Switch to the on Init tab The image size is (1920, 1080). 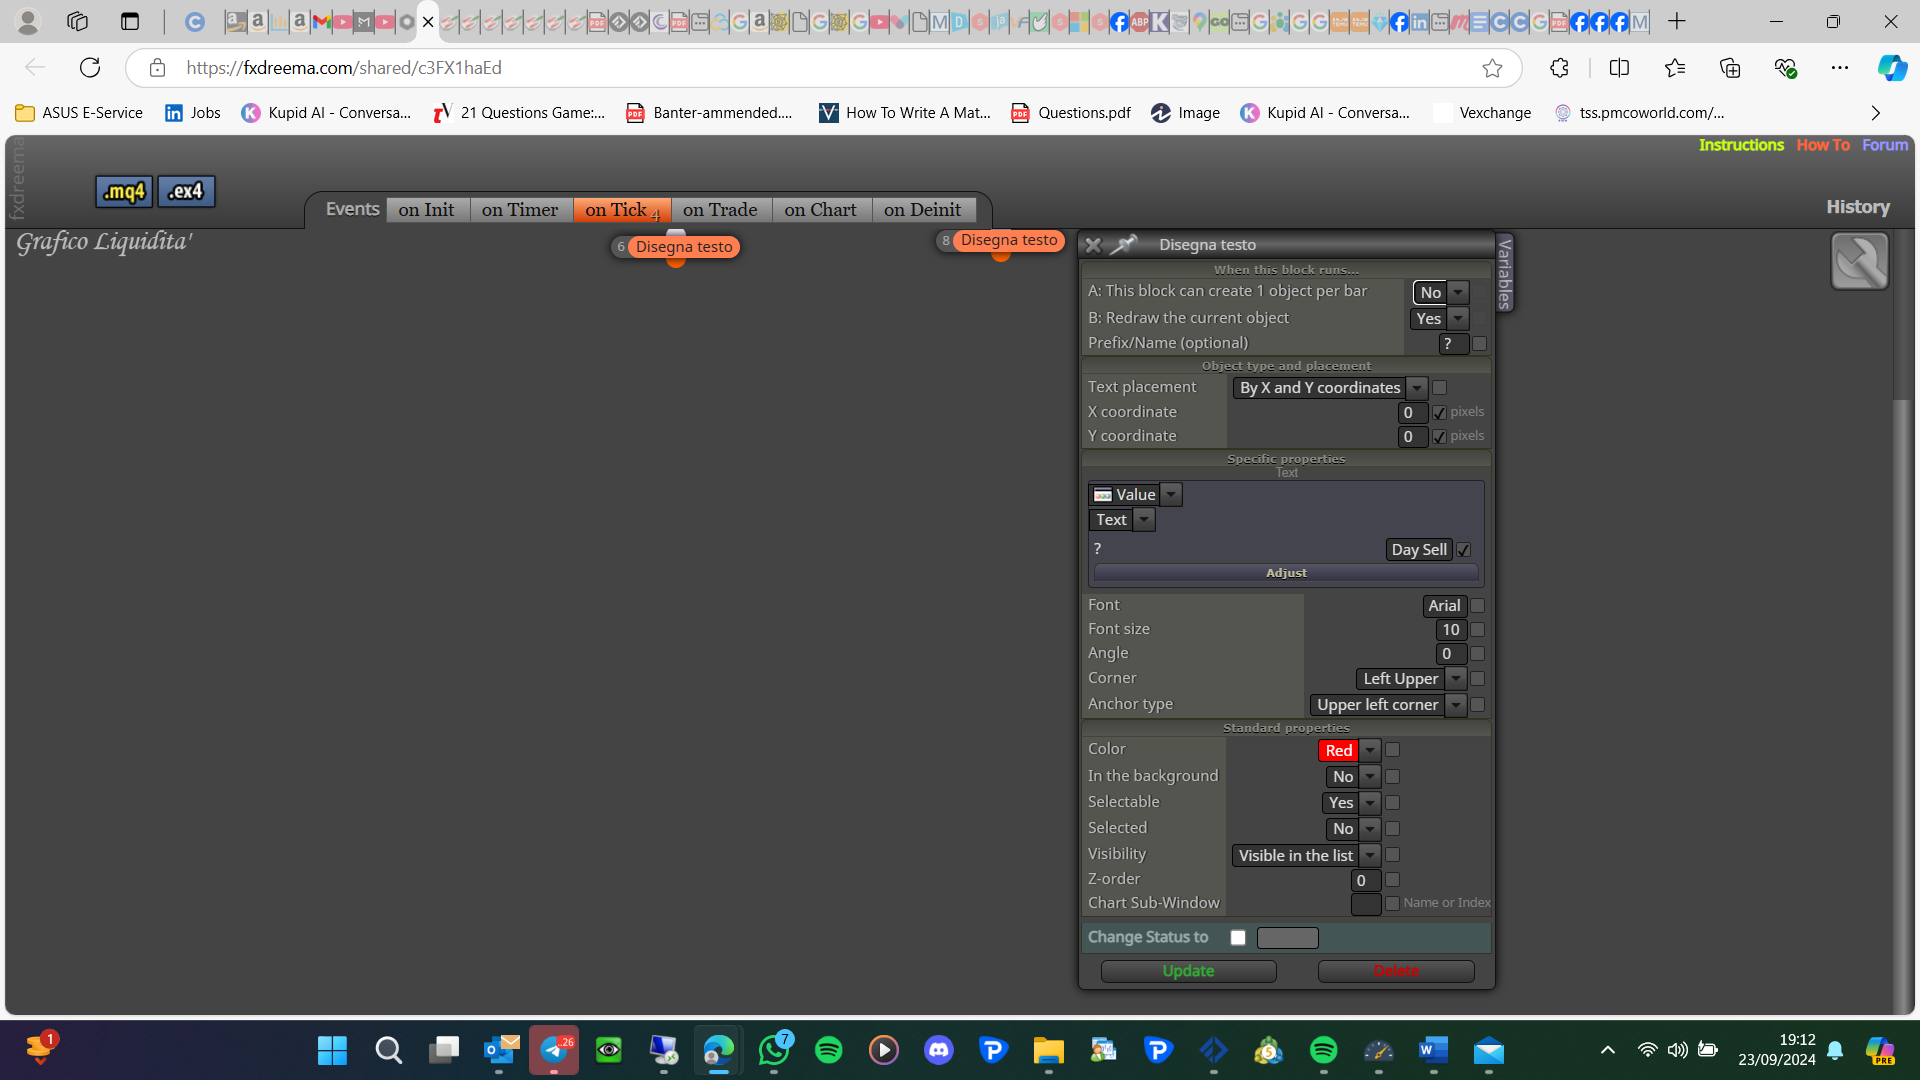[x=426, y=209]
